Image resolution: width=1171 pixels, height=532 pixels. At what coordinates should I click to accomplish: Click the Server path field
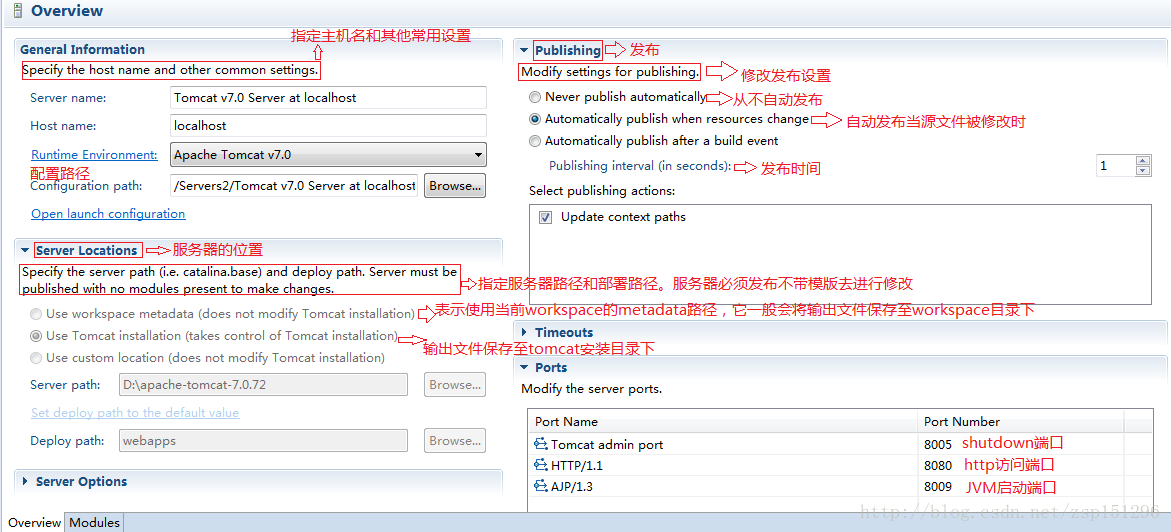[x=264, y=385]
